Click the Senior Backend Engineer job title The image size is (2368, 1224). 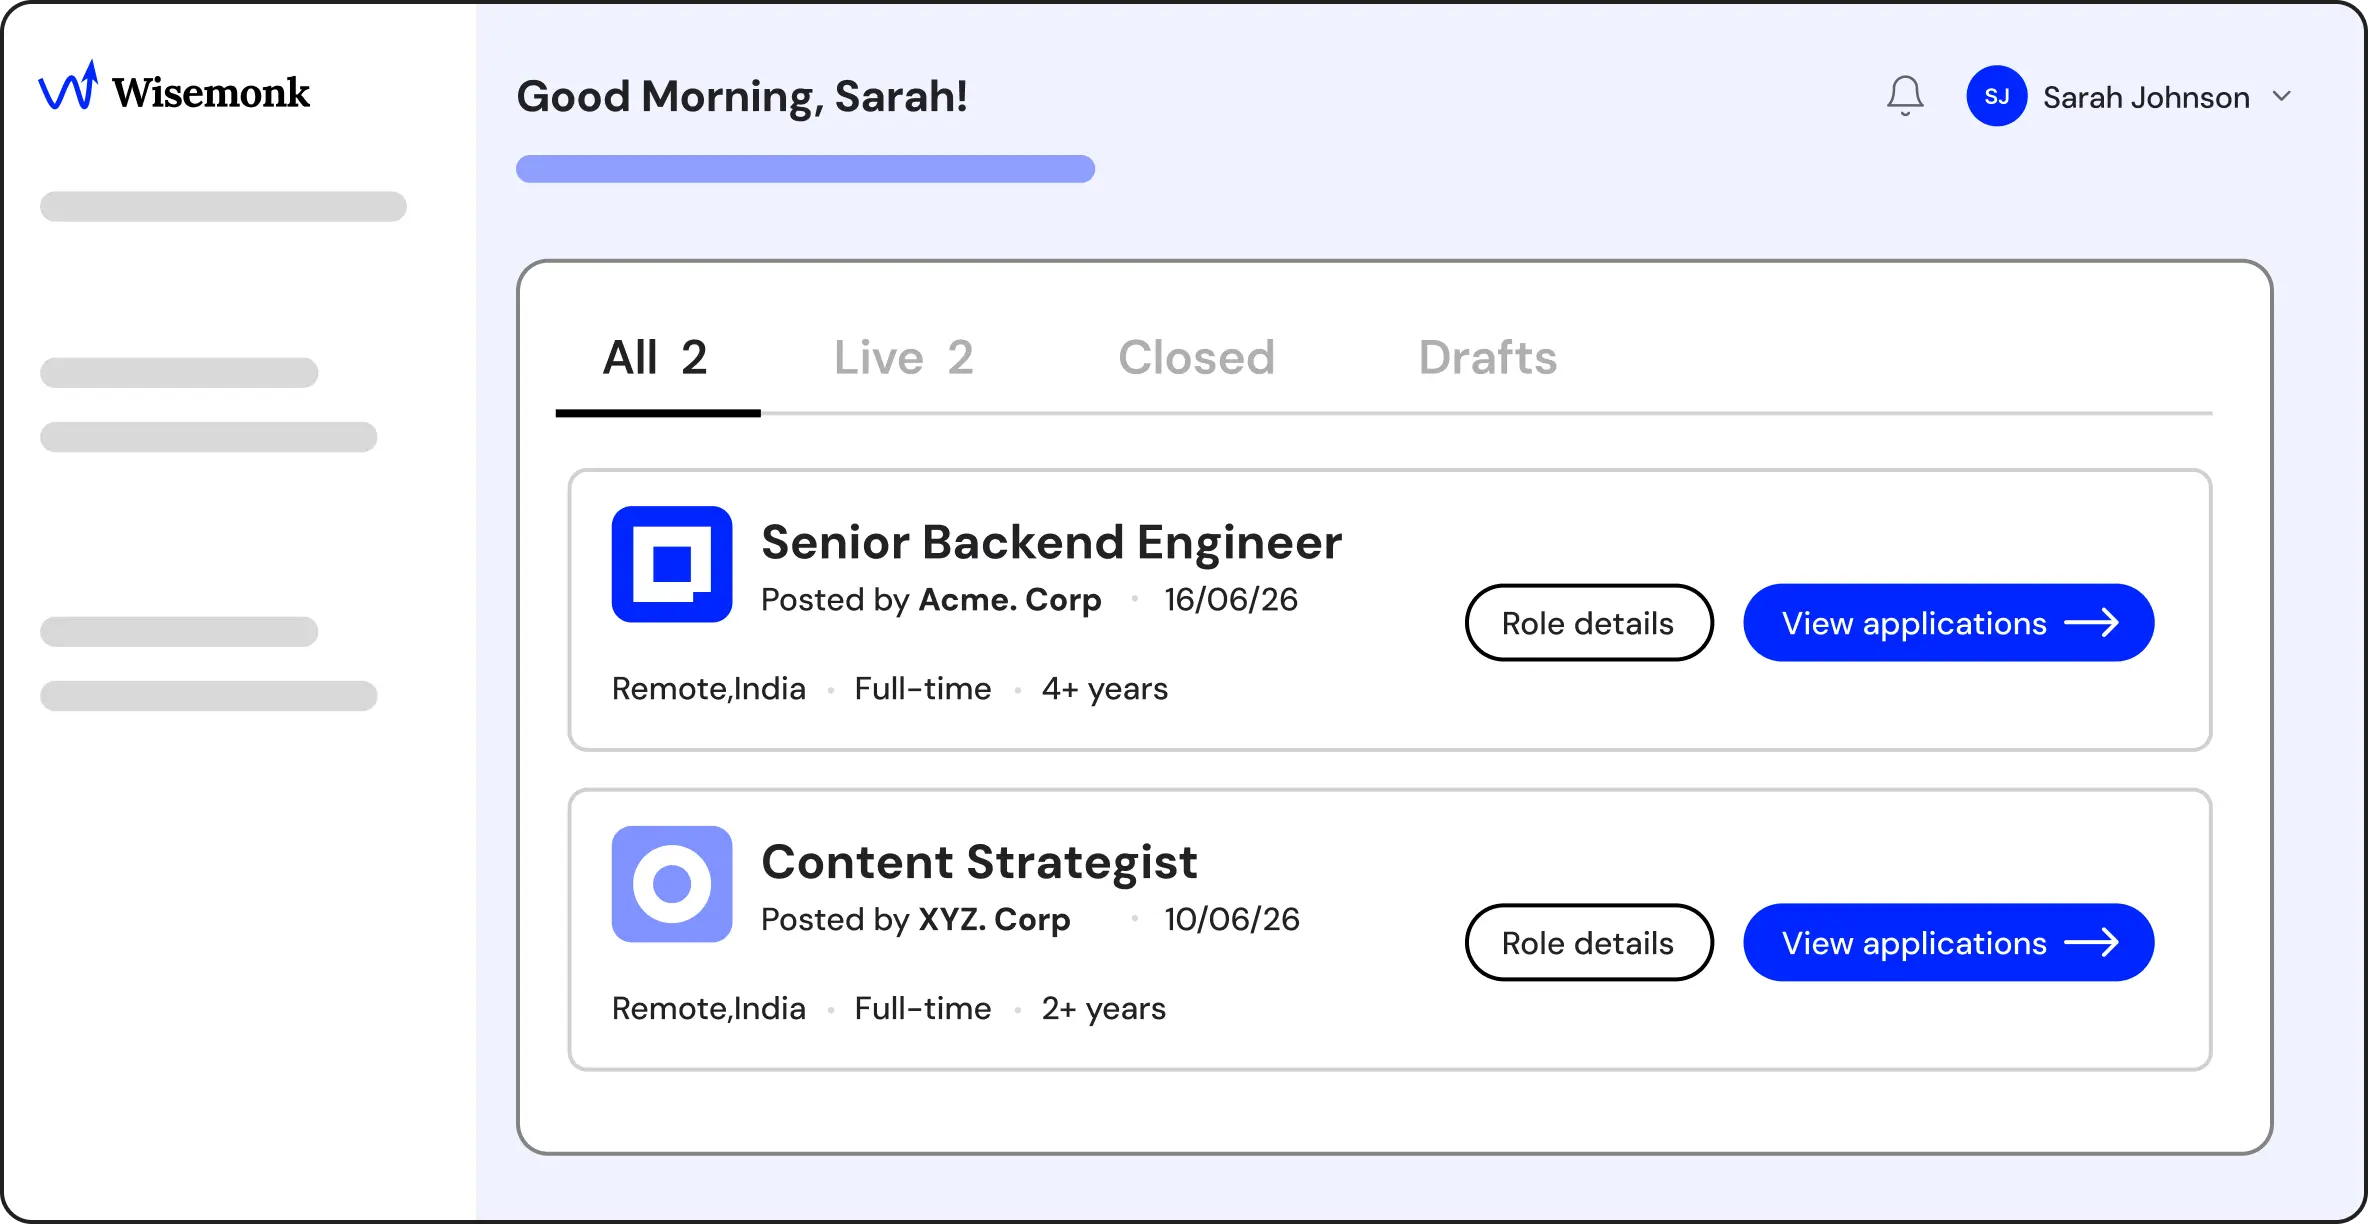click(1051, 543)
